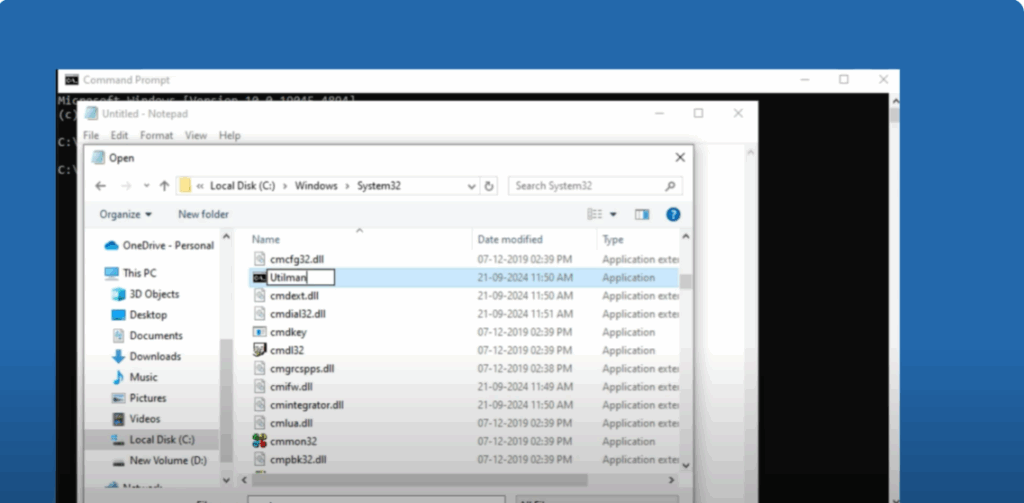Click the System32 breadcrumb segment

[x=379, y=186]
